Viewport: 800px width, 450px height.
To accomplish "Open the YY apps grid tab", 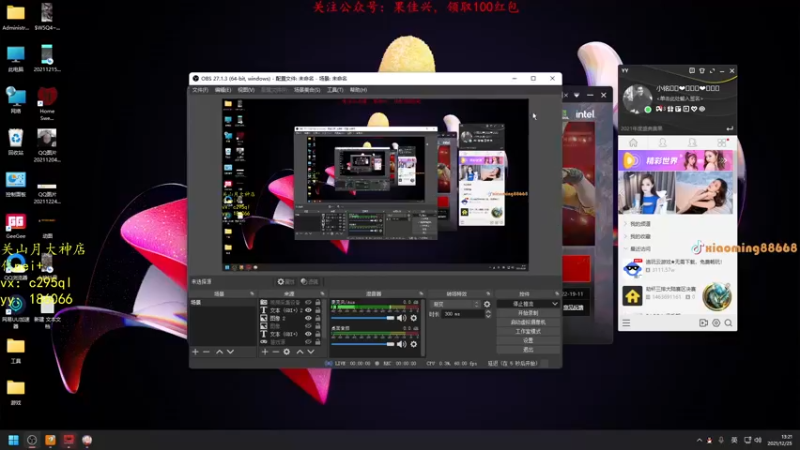I will (721, 143).
